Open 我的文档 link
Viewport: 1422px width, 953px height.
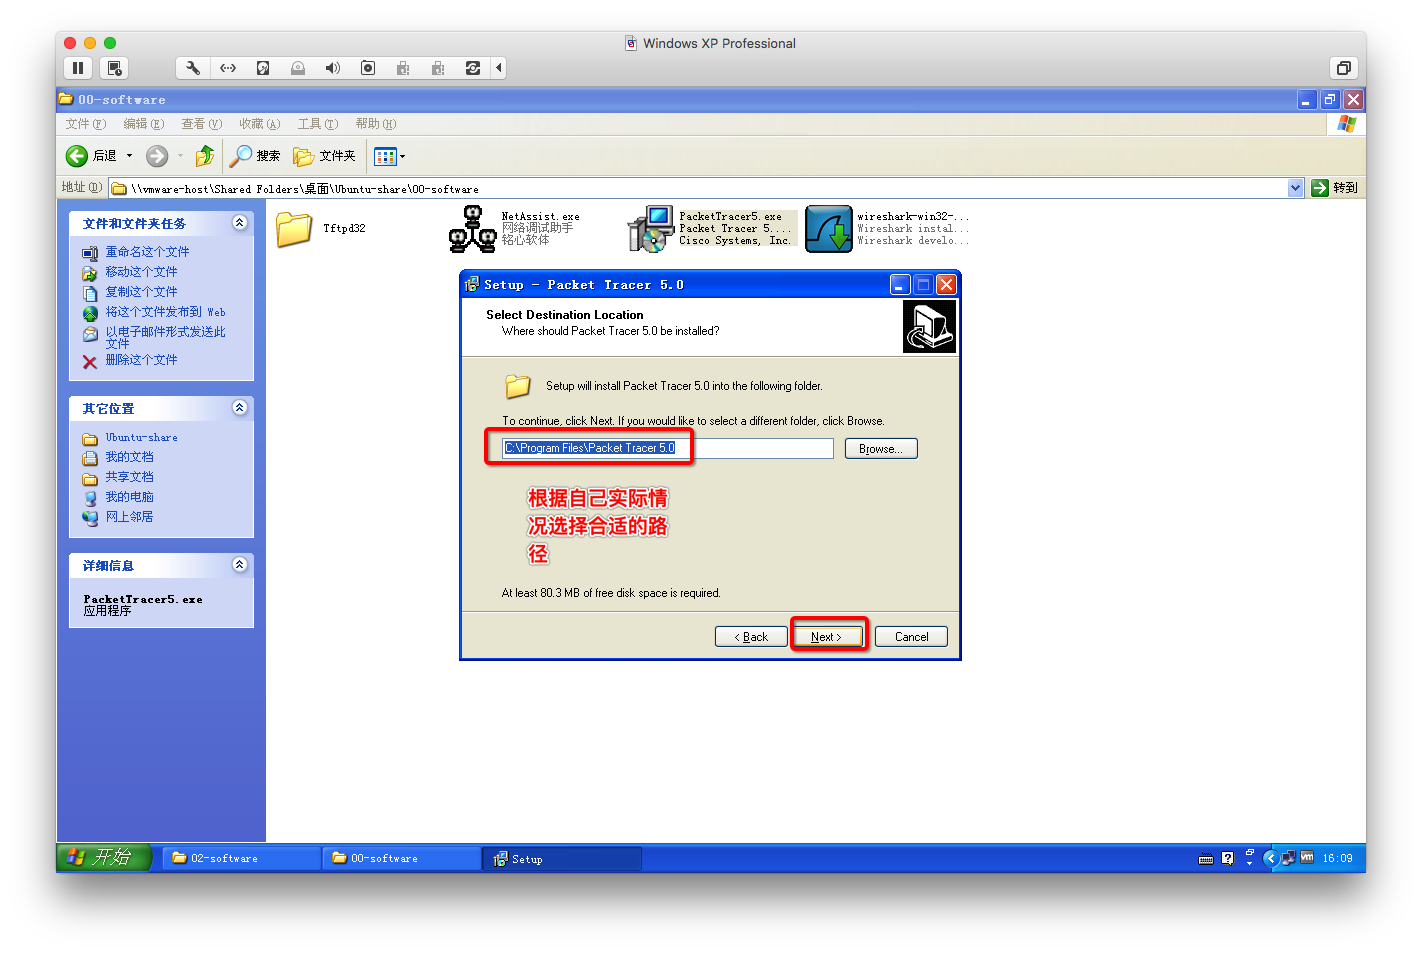(129, 457)
